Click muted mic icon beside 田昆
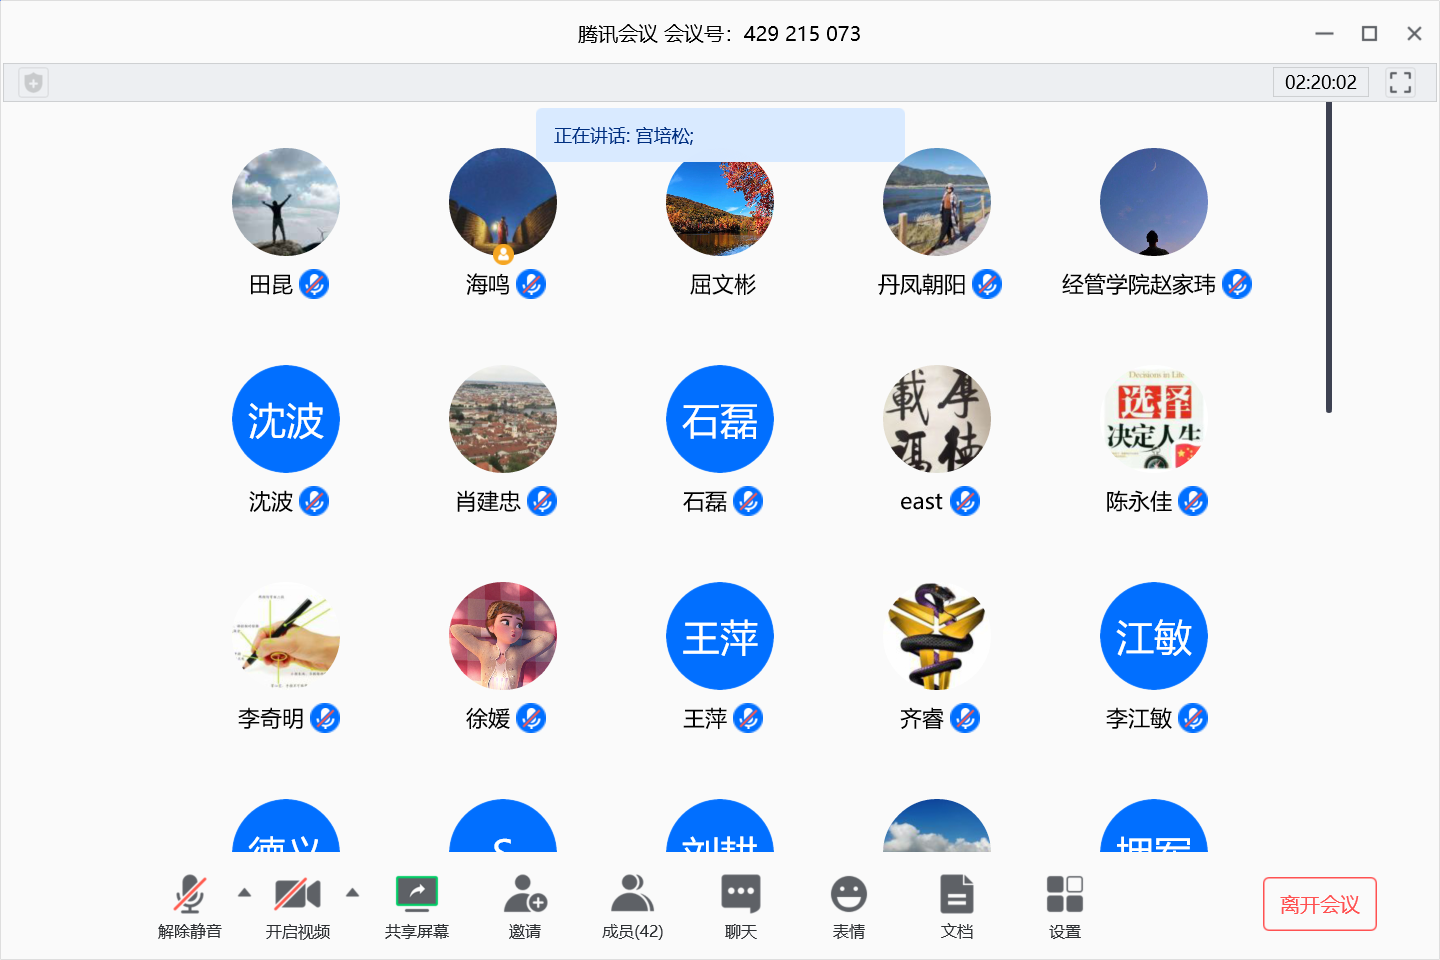This screenshot has width=1440, height=960. 314,285
